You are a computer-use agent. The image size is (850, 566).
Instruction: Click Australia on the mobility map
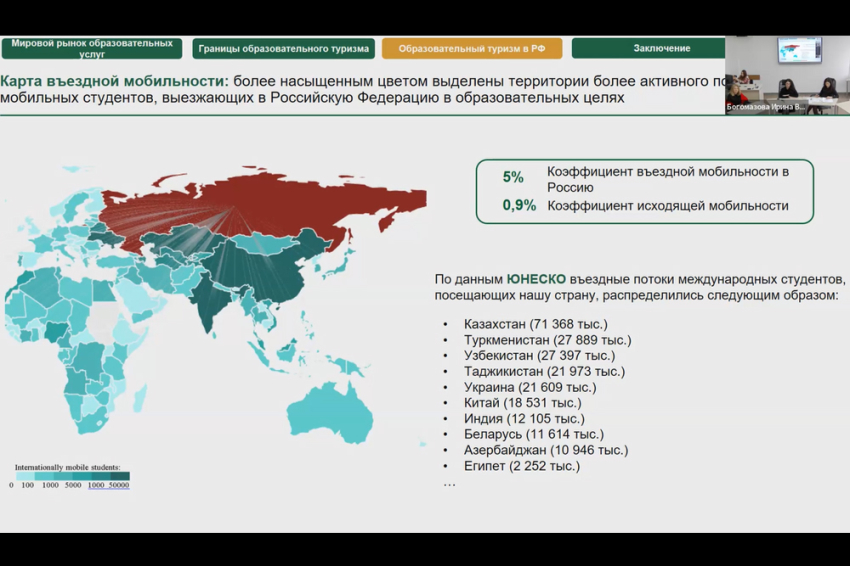click(x=330, y=412)
